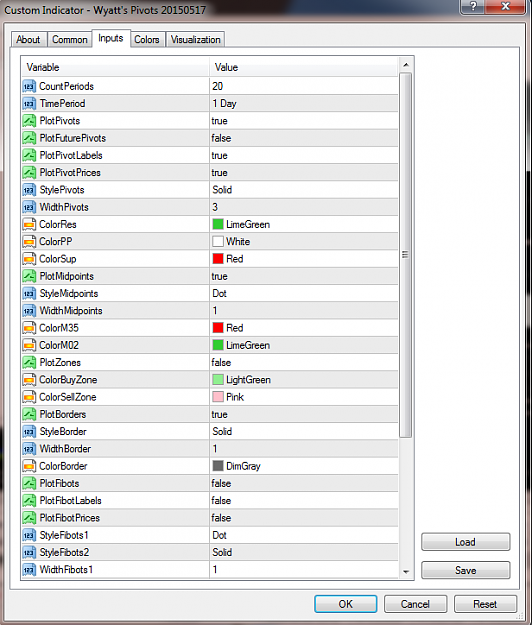Screen dimensions: 532x625
Task: Click the PlotPivotPrices row icon
Action: (x=29, y=173)
